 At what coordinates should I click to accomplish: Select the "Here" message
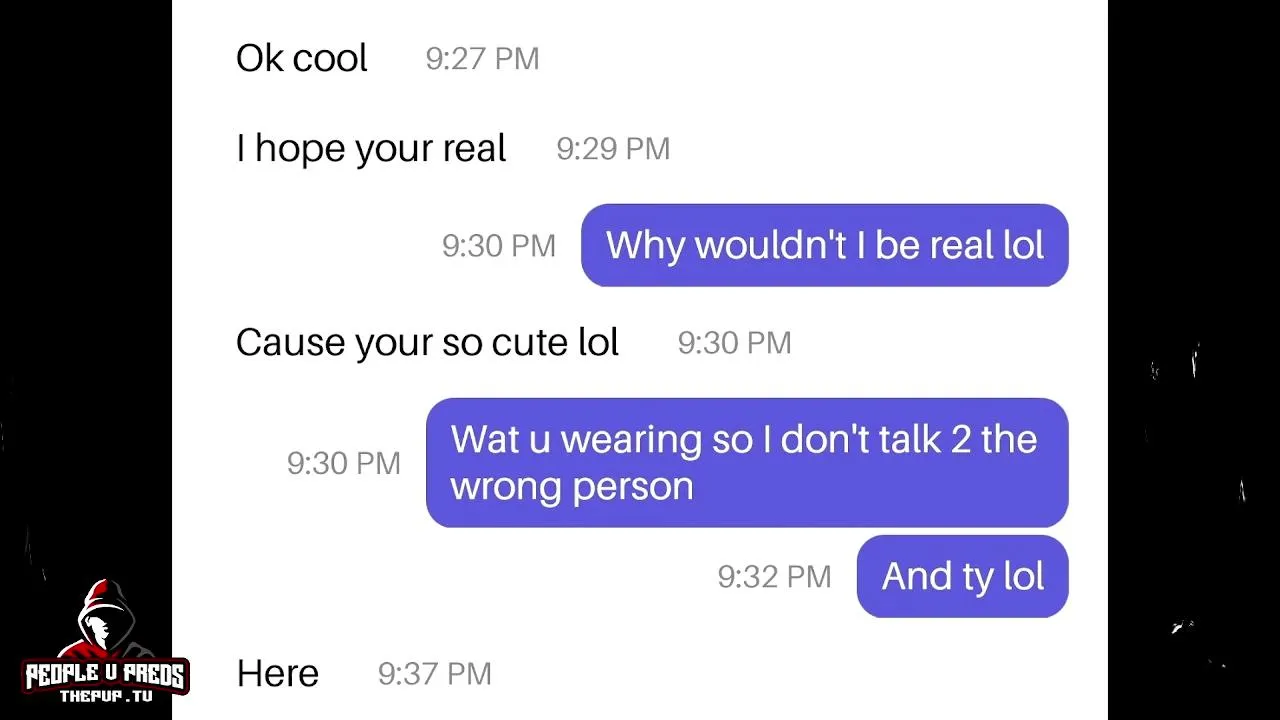coord(277,673)
